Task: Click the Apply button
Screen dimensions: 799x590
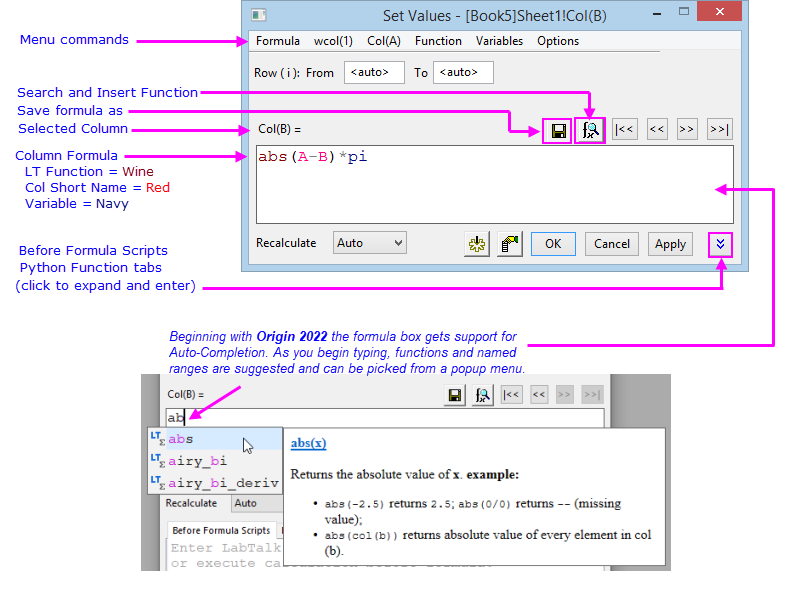Action: pos(670,244)
